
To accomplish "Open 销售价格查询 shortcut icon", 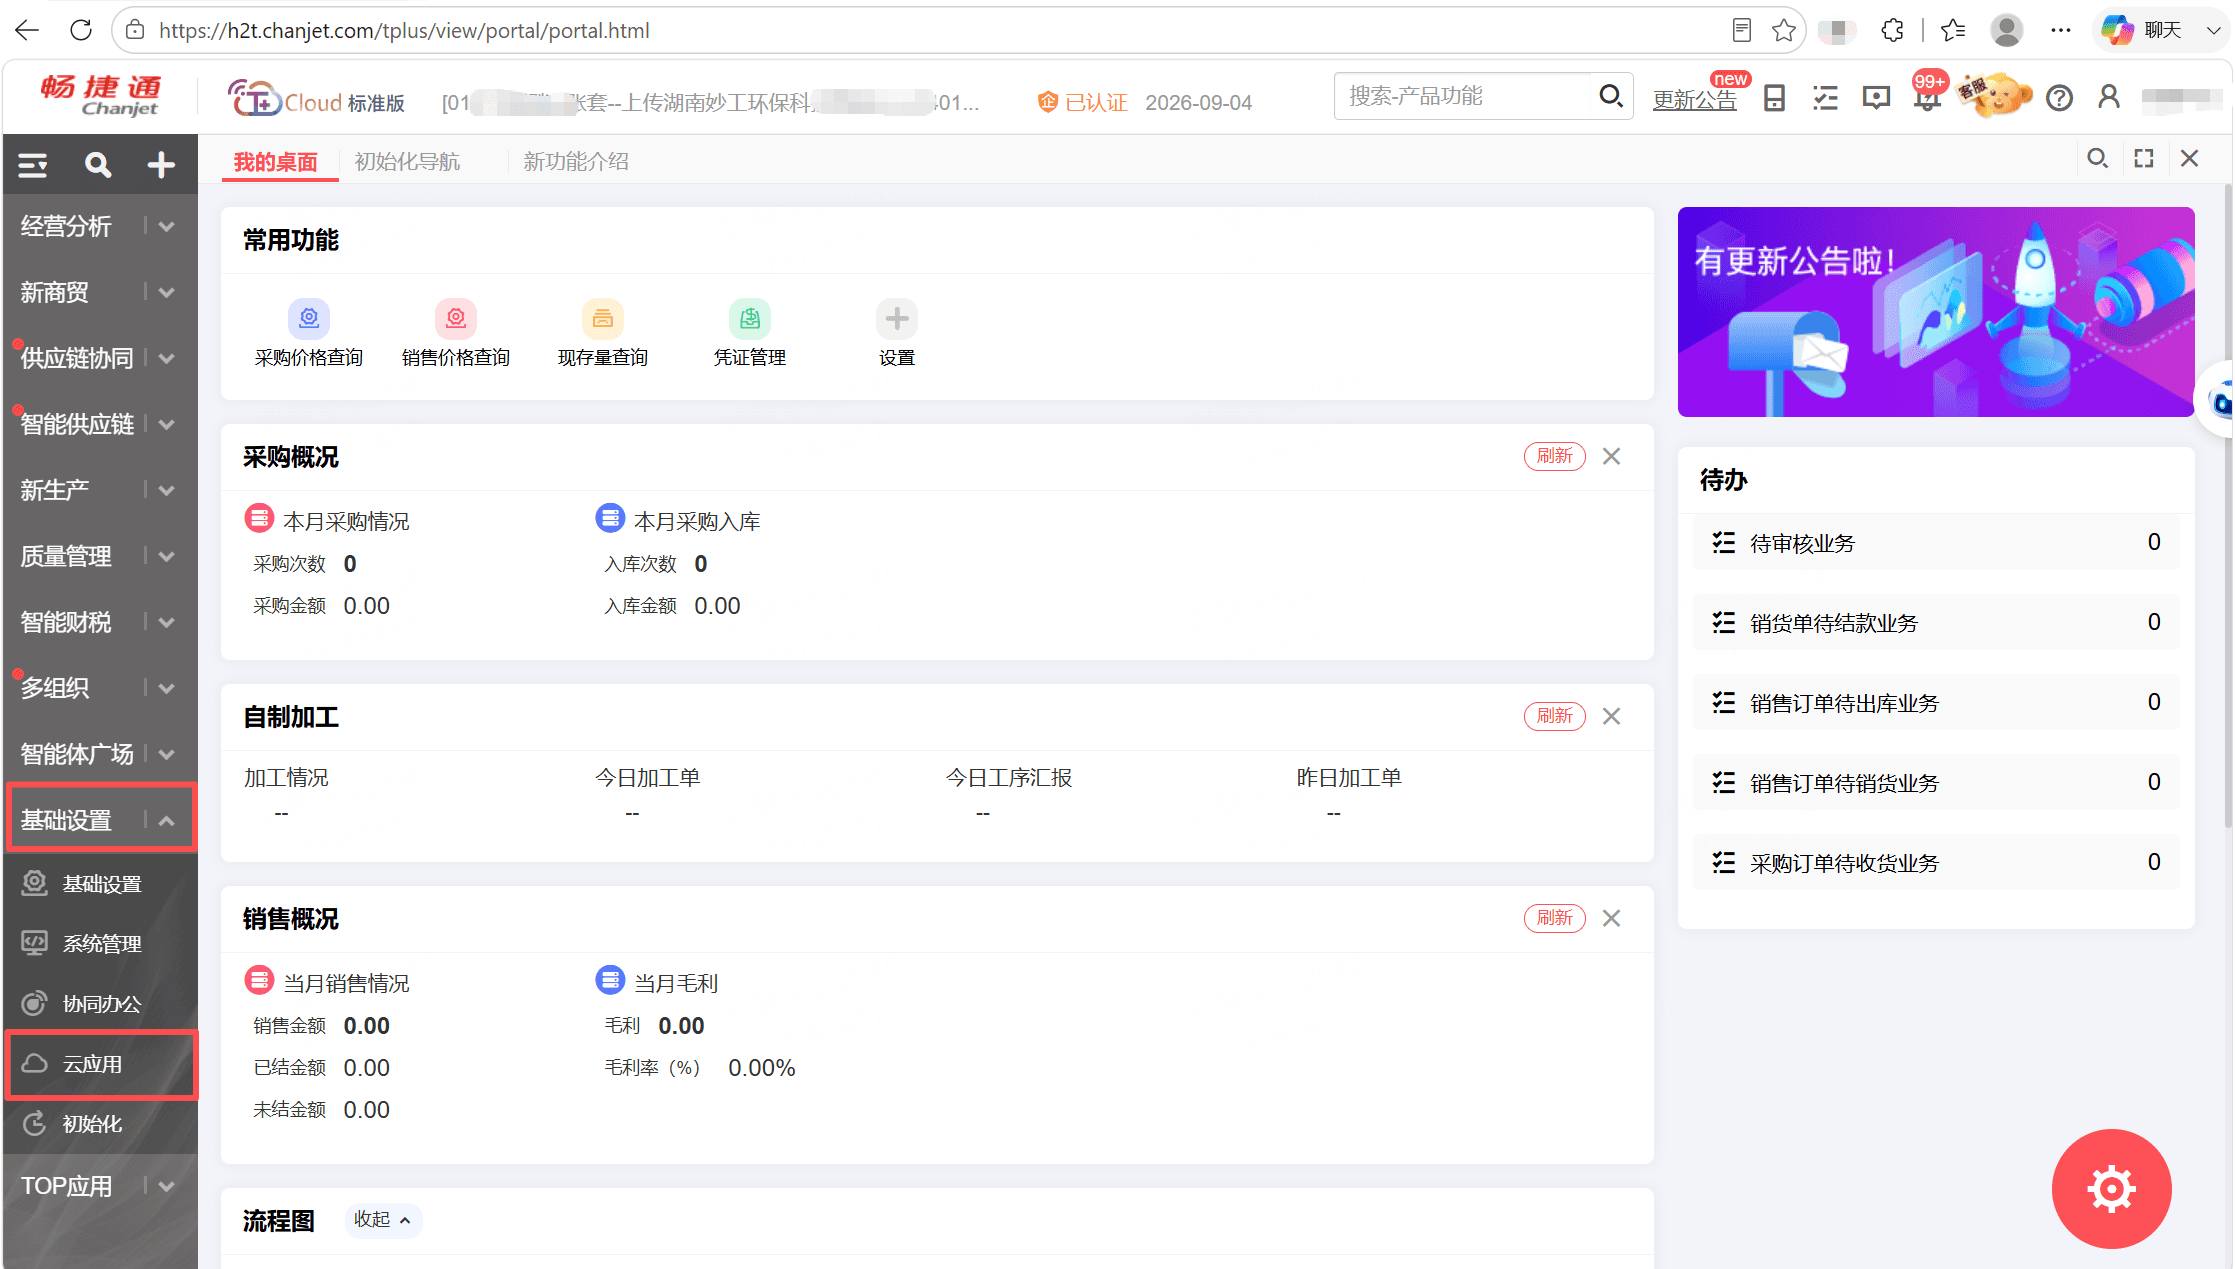I will 456,318.
